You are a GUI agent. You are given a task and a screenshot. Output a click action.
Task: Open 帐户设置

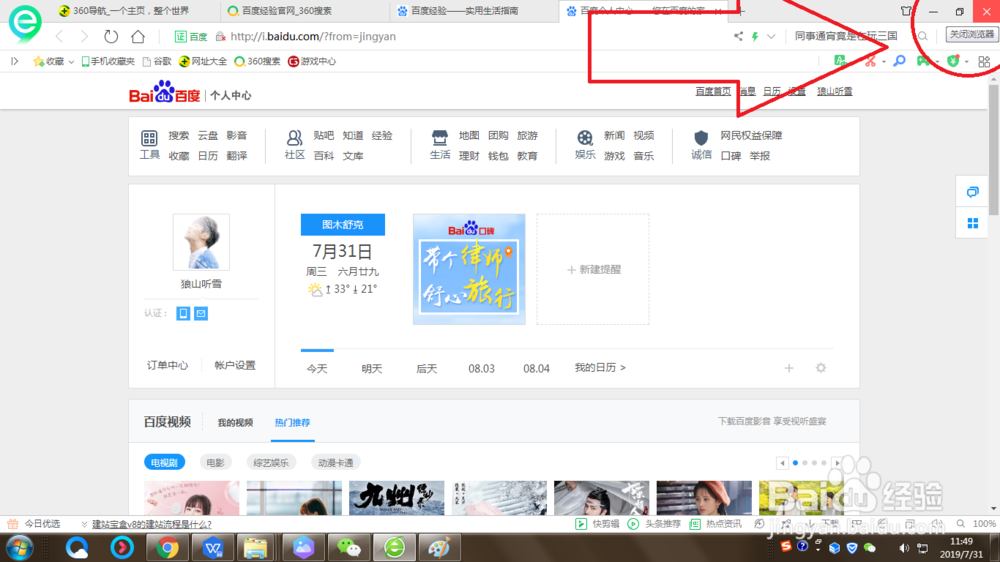(x=235, y=365)
